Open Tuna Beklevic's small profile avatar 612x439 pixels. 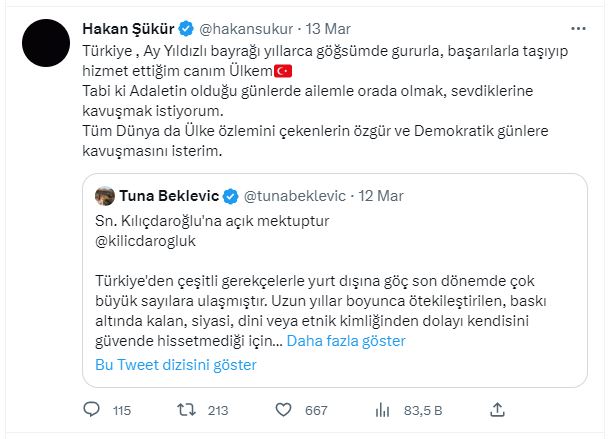[x=104, y=194]
